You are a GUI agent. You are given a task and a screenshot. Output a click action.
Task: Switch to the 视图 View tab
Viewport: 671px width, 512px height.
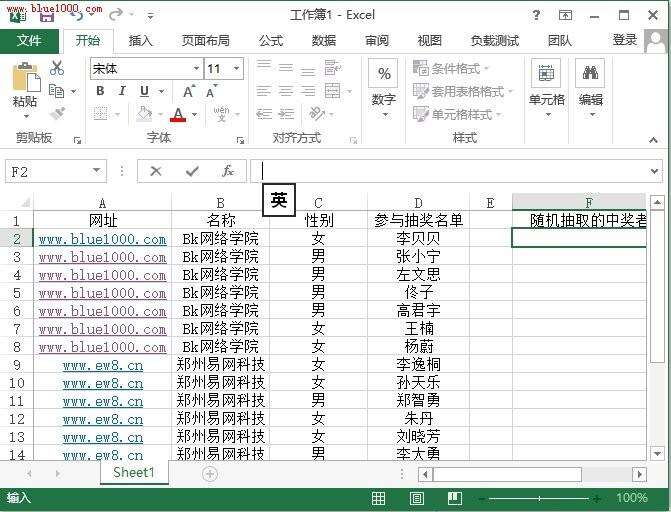point(430,41)
